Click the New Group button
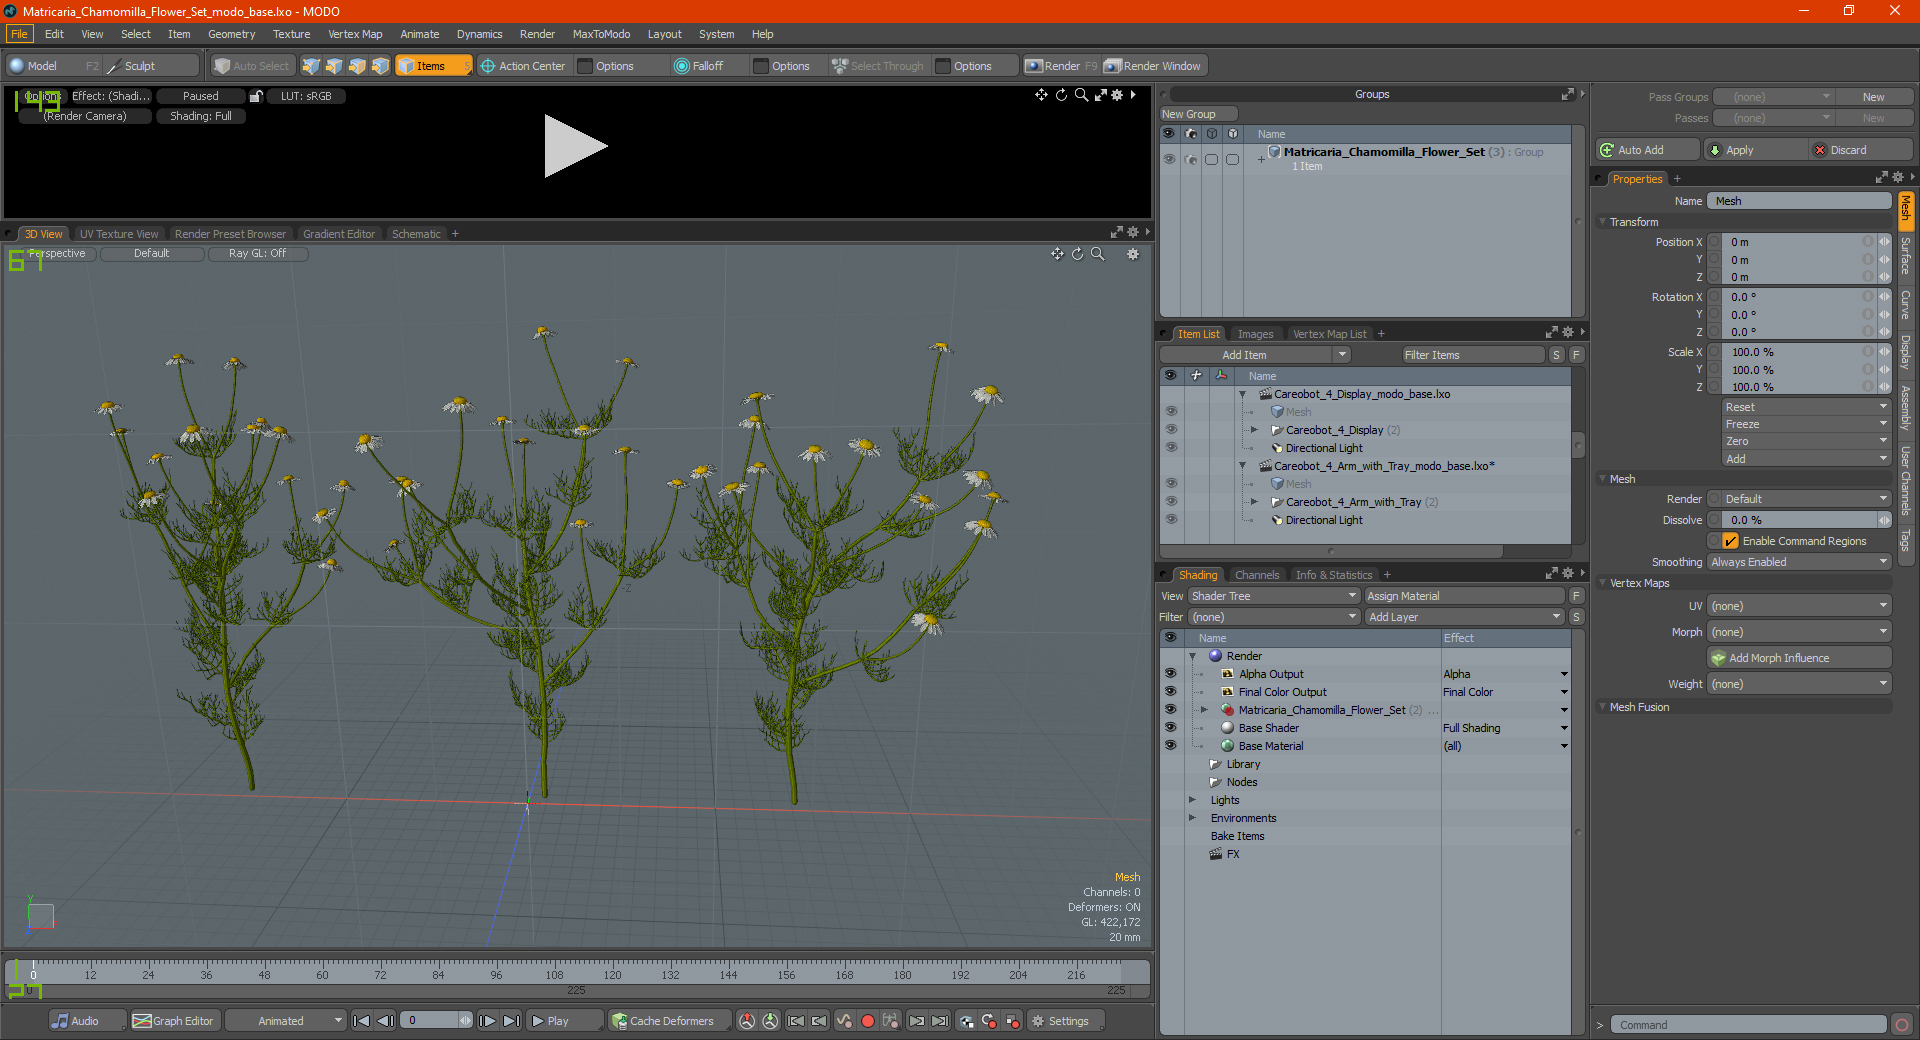This screenshot has width=1920, height=1040. tap(1198, 114)
